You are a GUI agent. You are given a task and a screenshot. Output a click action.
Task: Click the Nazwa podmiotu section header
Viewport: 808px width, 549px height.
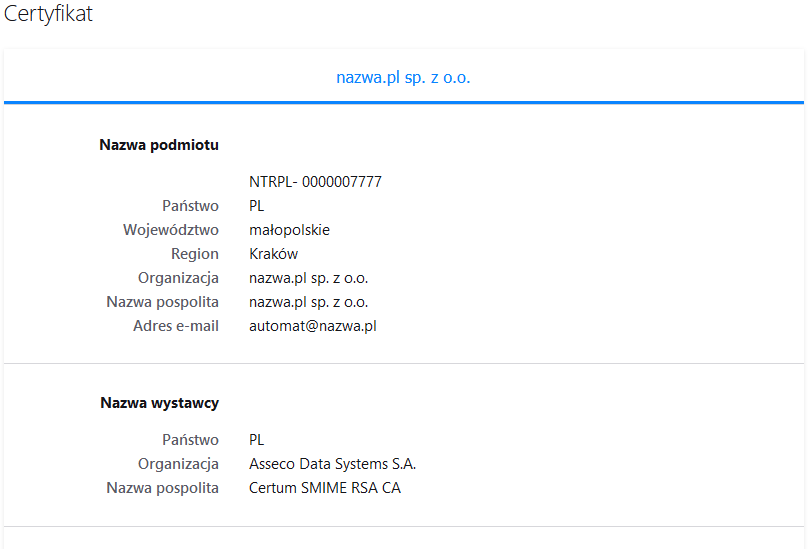coord(159,145)
